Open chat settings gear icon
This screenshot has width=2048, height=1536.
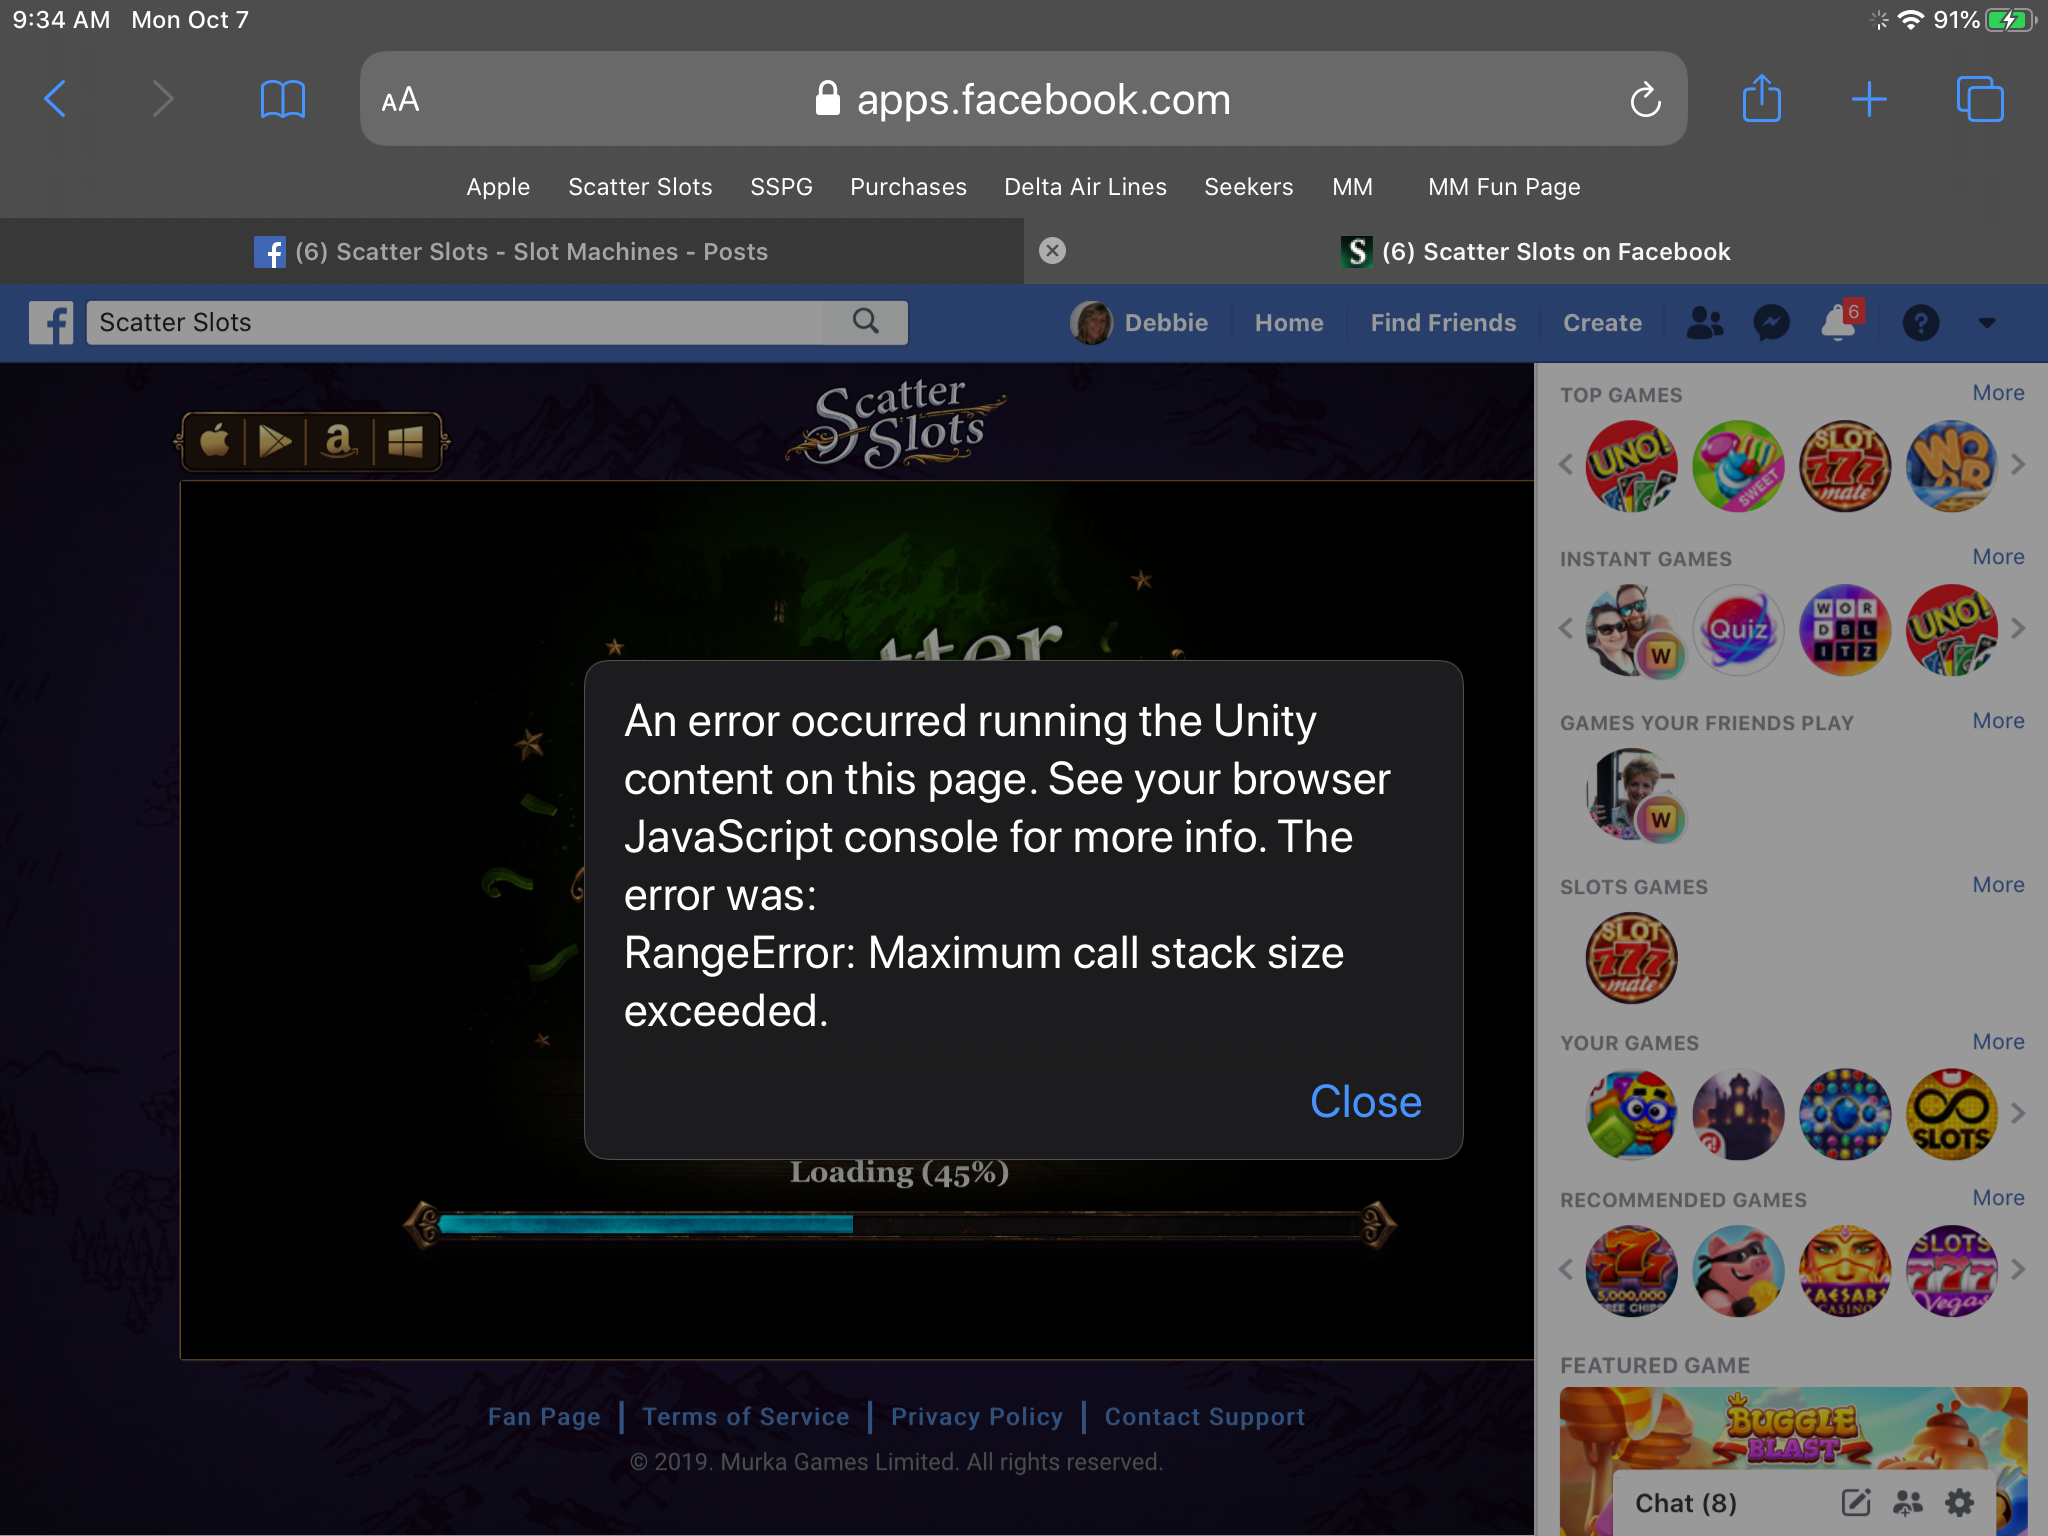(x=1959, y=1502)
